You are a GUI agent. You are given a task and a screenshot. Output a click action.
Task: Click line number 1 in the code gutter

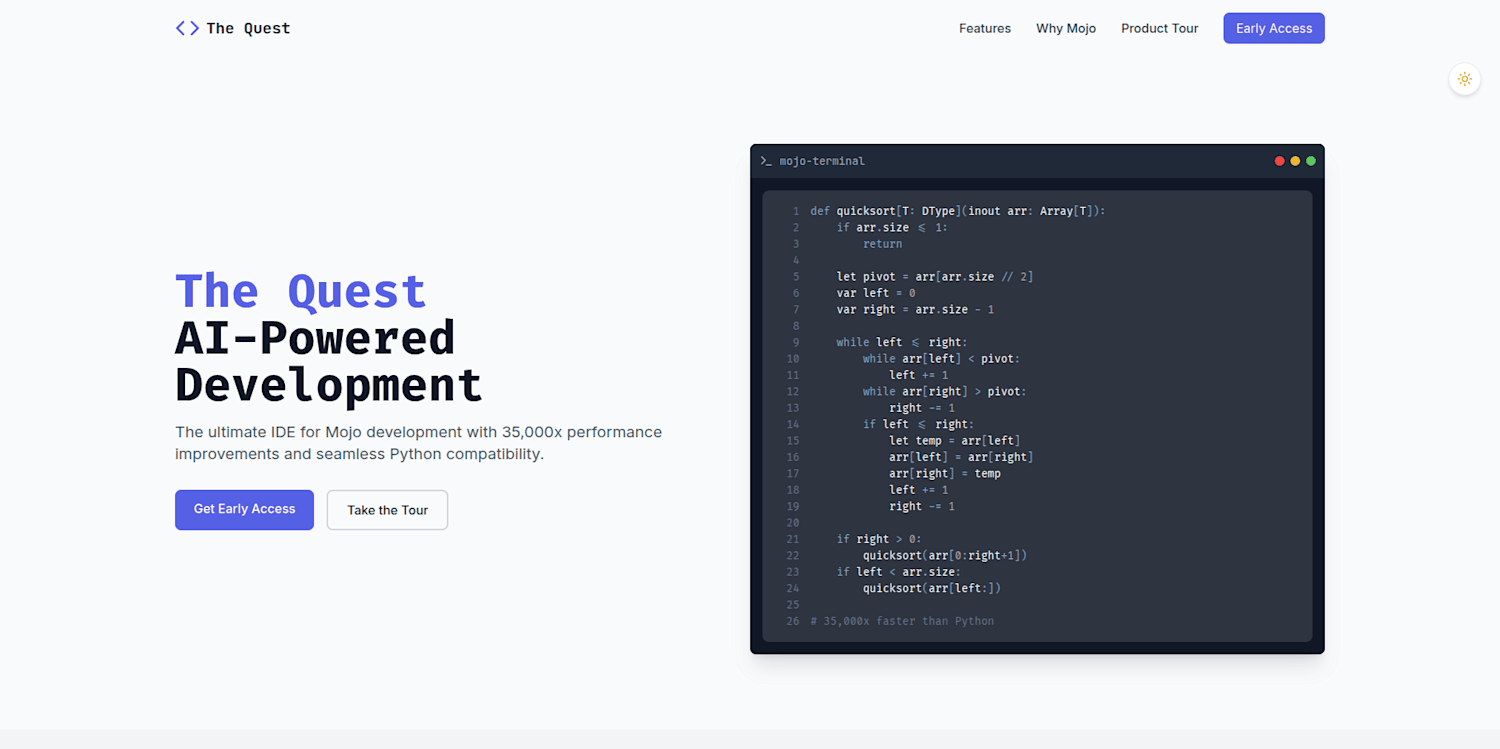click(x=796, y=211)
